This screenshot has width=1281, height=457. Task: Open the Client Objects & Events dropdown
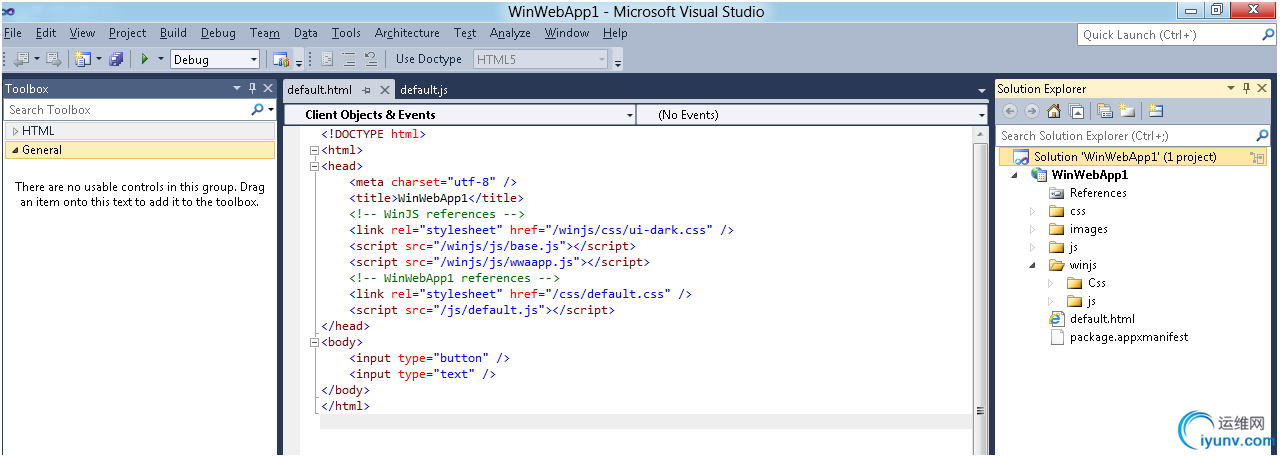(x=629, y=115)
